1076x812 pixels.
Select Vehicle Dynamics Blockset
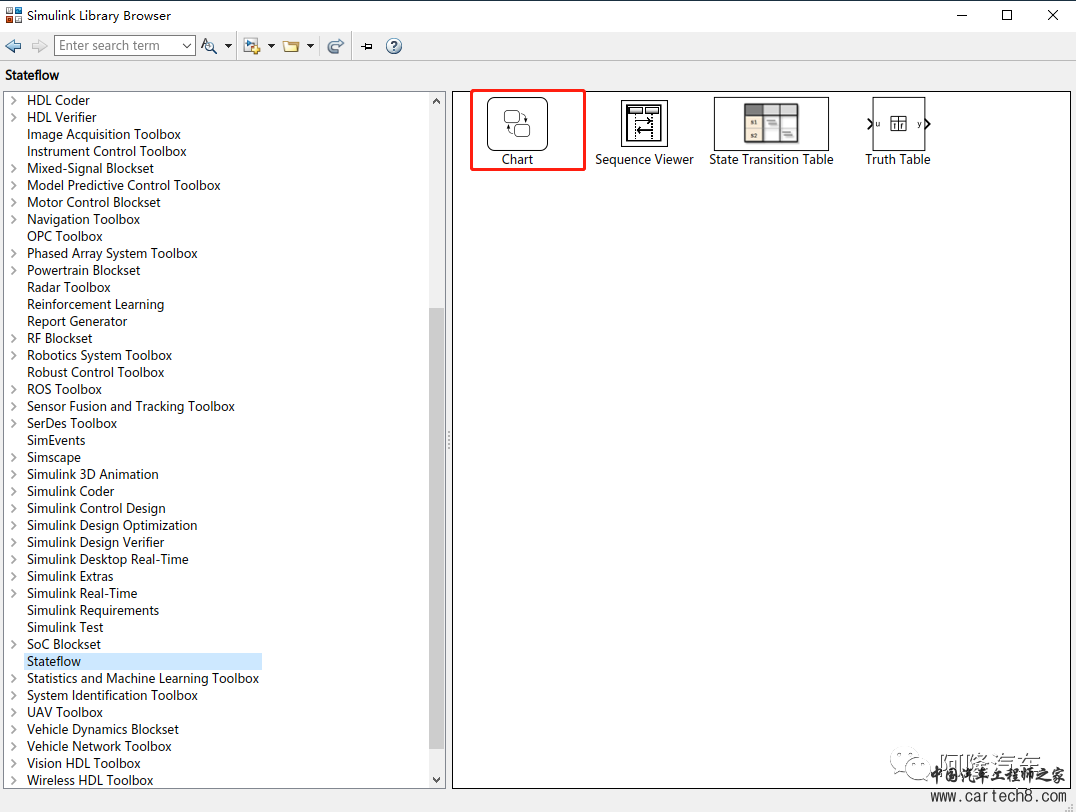102,729
